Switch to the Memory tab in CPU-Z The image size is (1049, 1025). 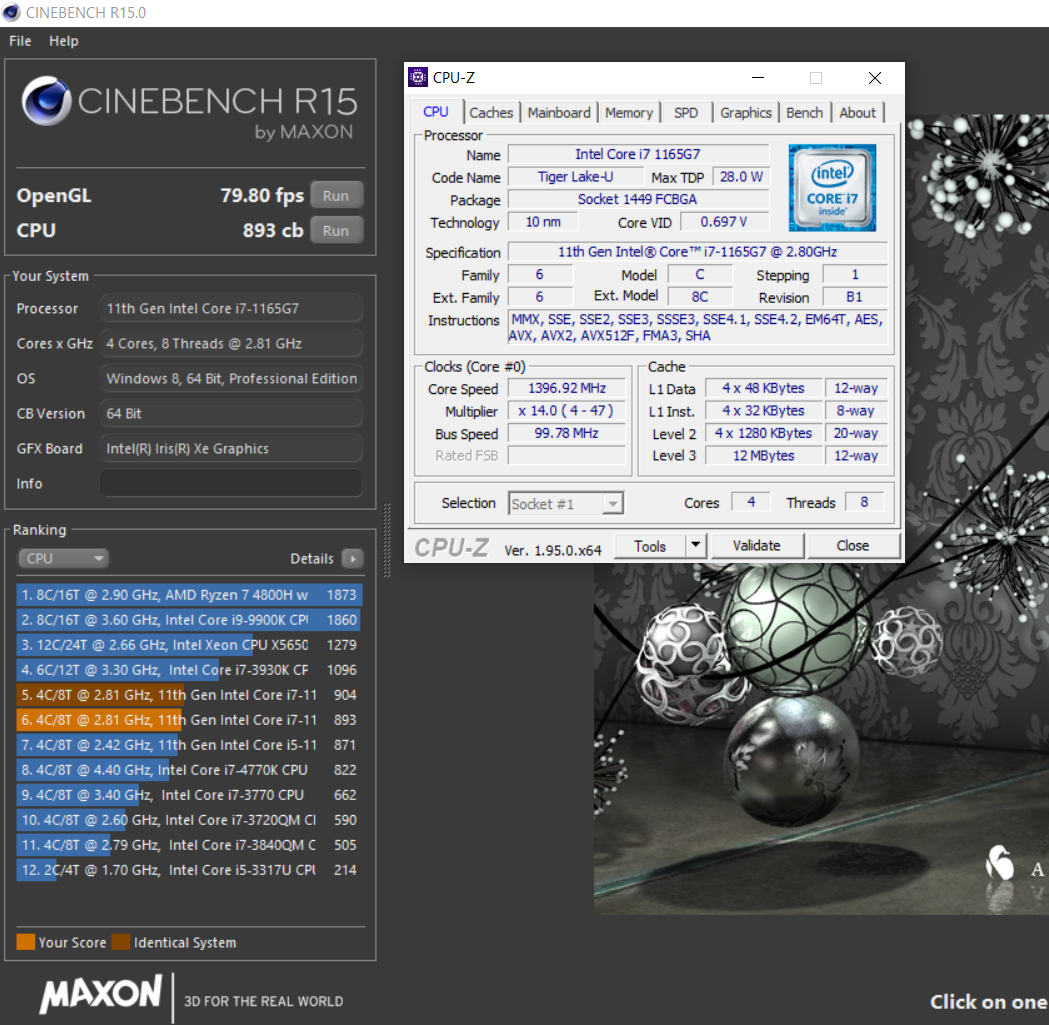[629, 112]
